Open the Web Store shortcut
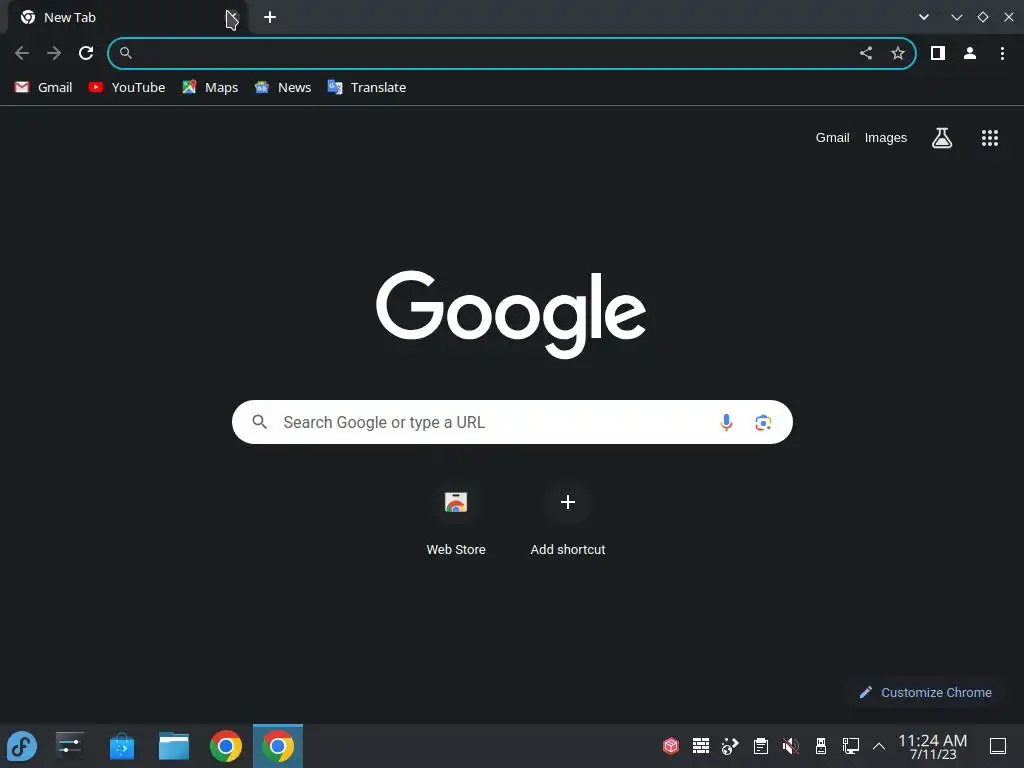 [456, 519]
